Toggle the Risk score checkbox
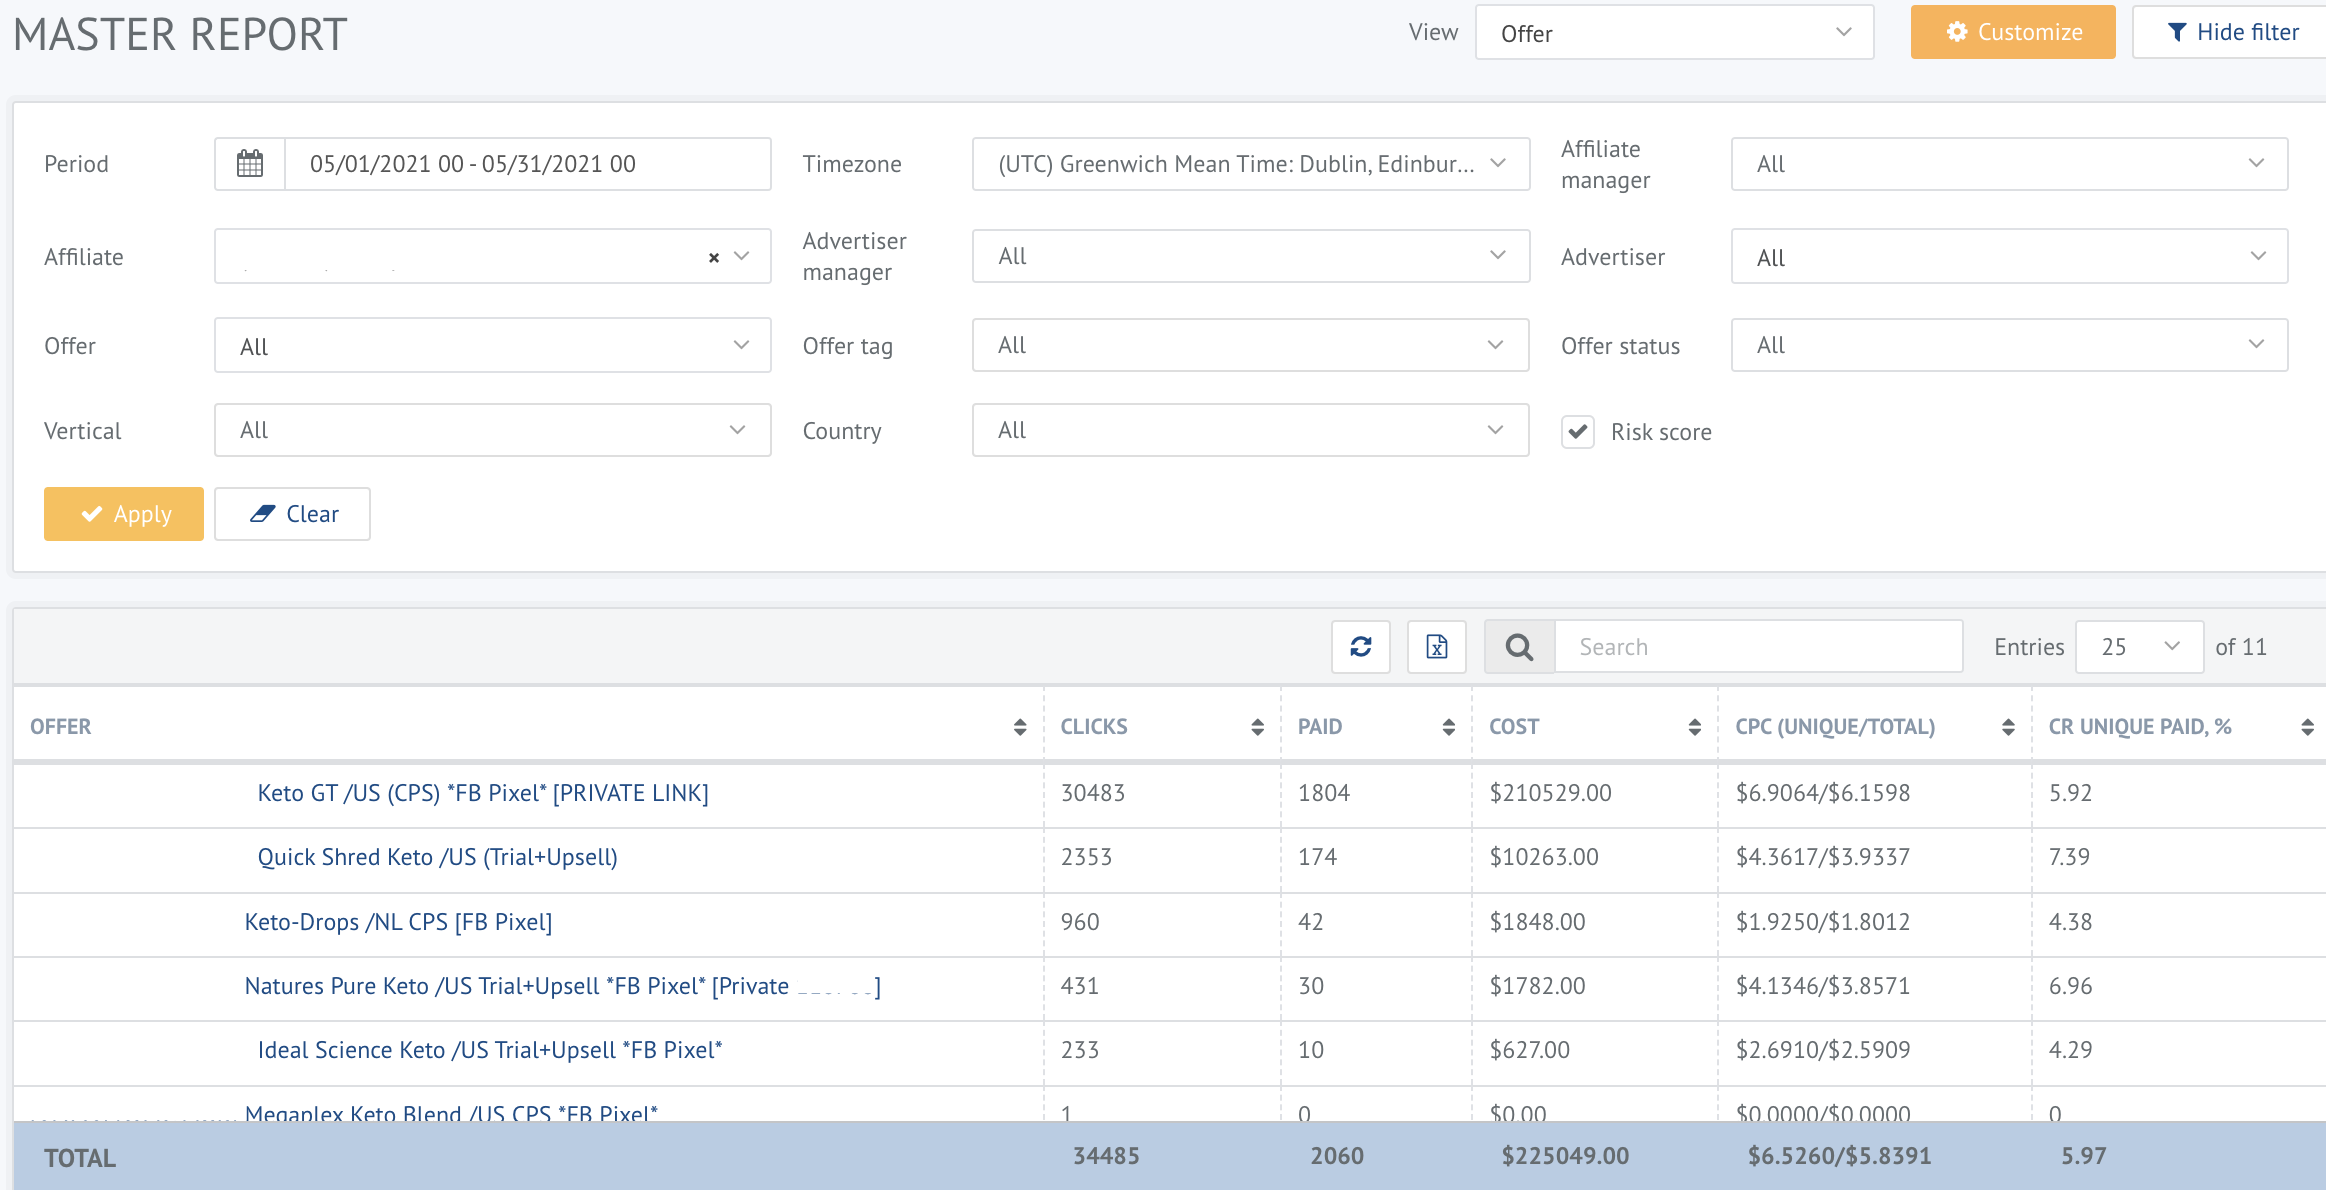 click(1578, 432)
